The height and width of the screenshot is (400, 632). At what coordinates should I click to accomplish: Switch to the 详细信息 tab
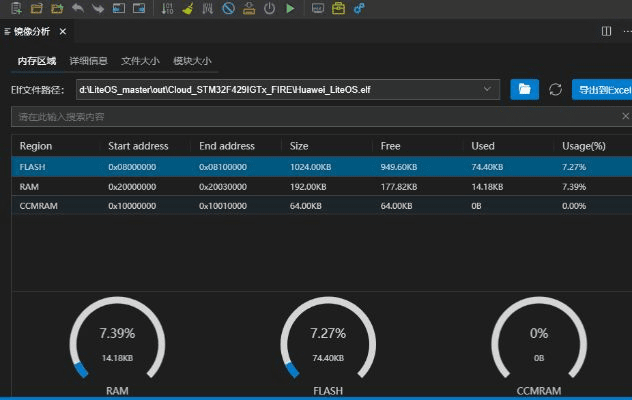[89, 61]
